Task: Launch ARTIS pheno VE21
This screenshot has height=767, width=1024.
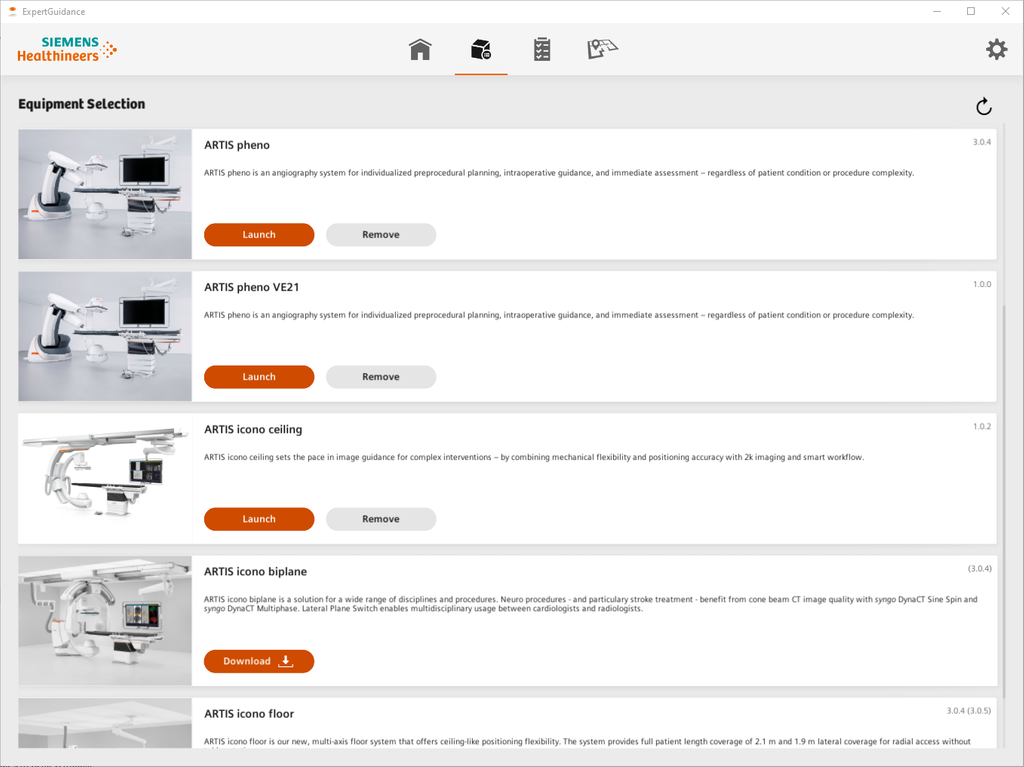Action: 259,377
